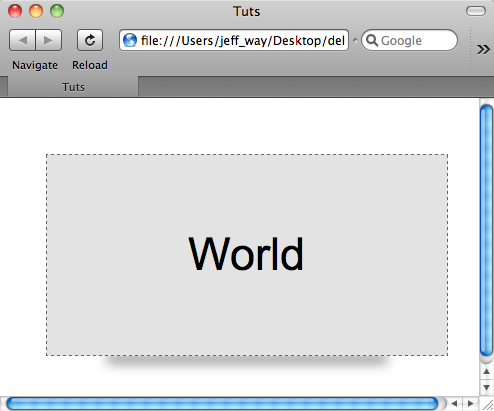
Task: Go forward with the right arrow button
Action: pos(49,40)
